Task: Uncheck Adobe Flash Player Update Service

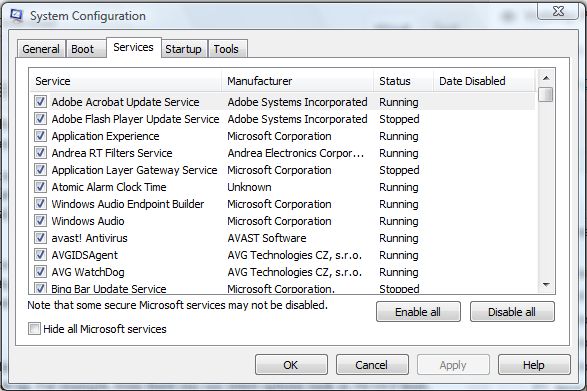Action: pyautogui.click(x=40, y=119)
